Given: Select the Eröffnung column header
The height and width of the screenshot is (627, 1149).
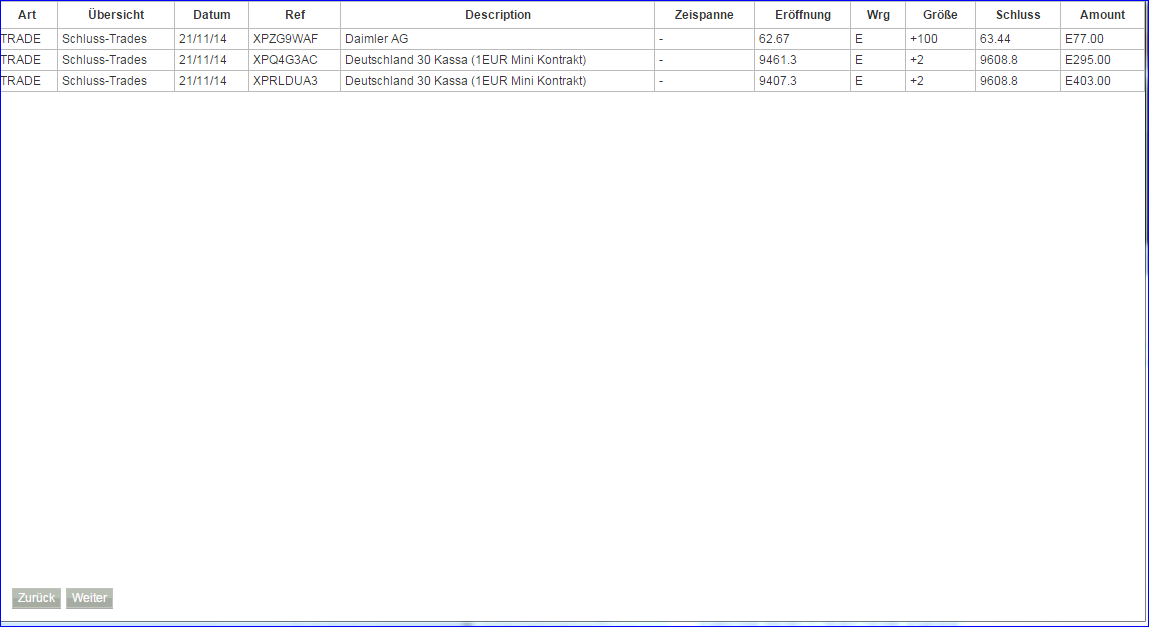Looking at the screenshot, I should [802, 15].
